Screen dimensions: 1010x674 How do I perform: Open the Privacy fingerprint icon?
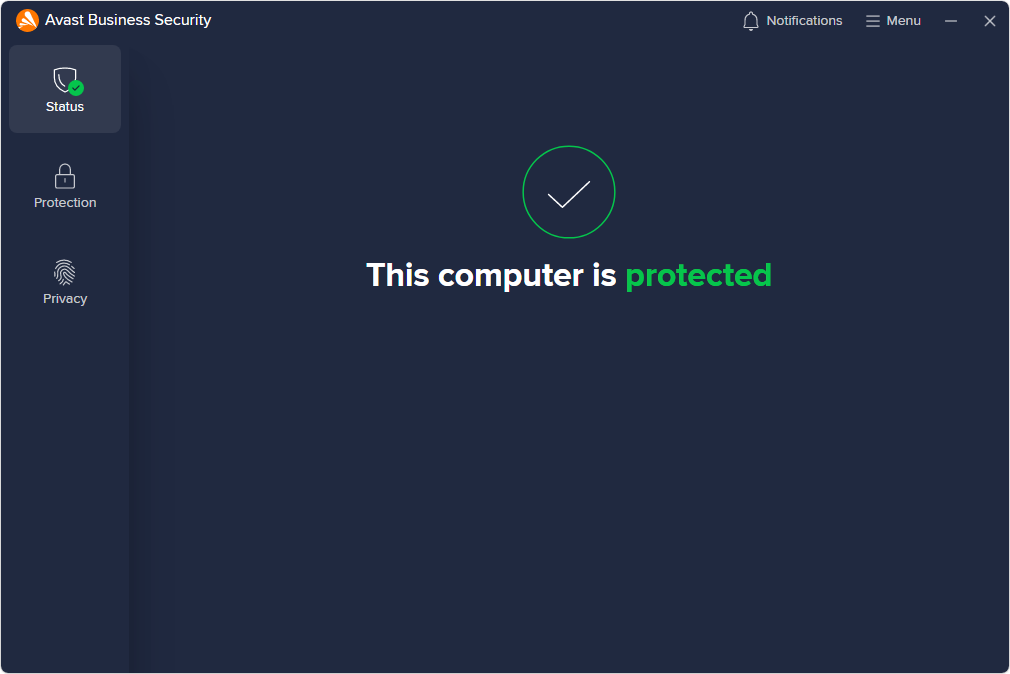click(x=65, y=272)
